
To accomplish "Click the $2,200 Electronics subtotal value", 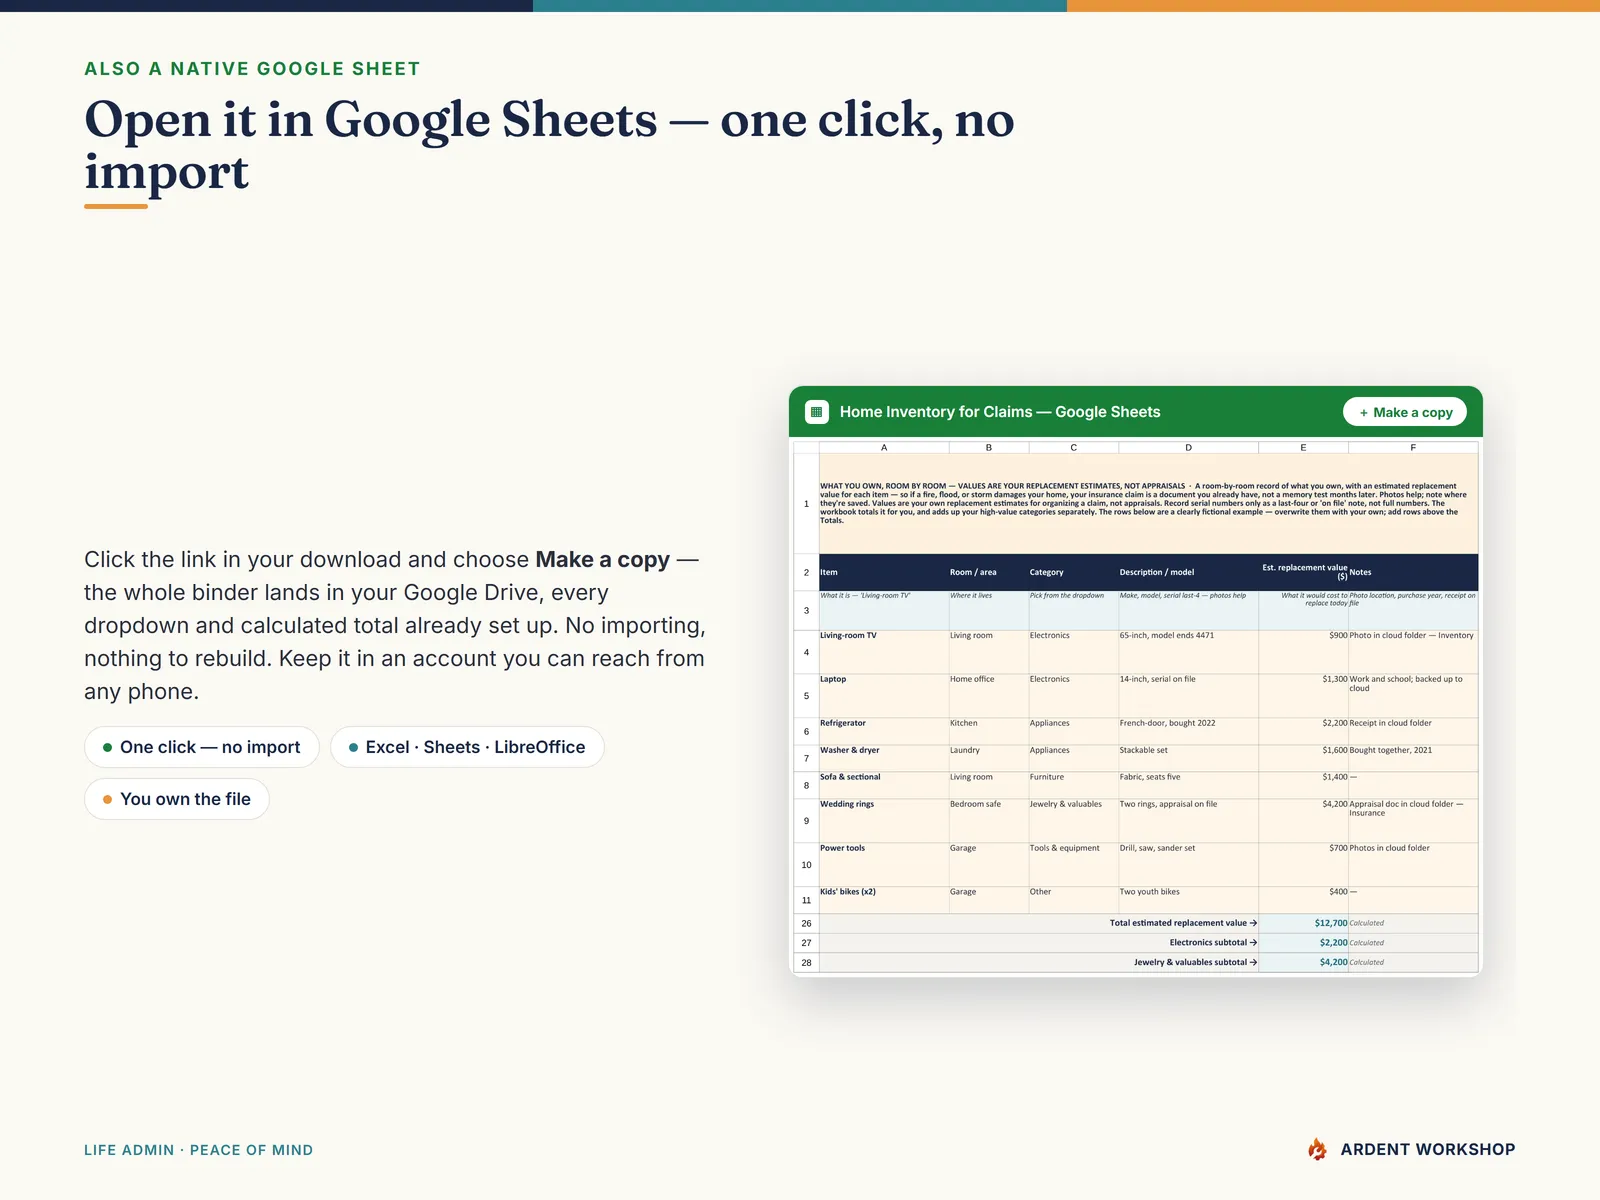I will coord(1303,943).
